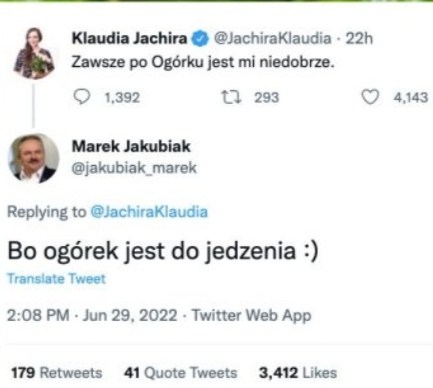The image size is (433, 388).
Task: Click the blue verified badge icon
Action: [x=199, y=39]
